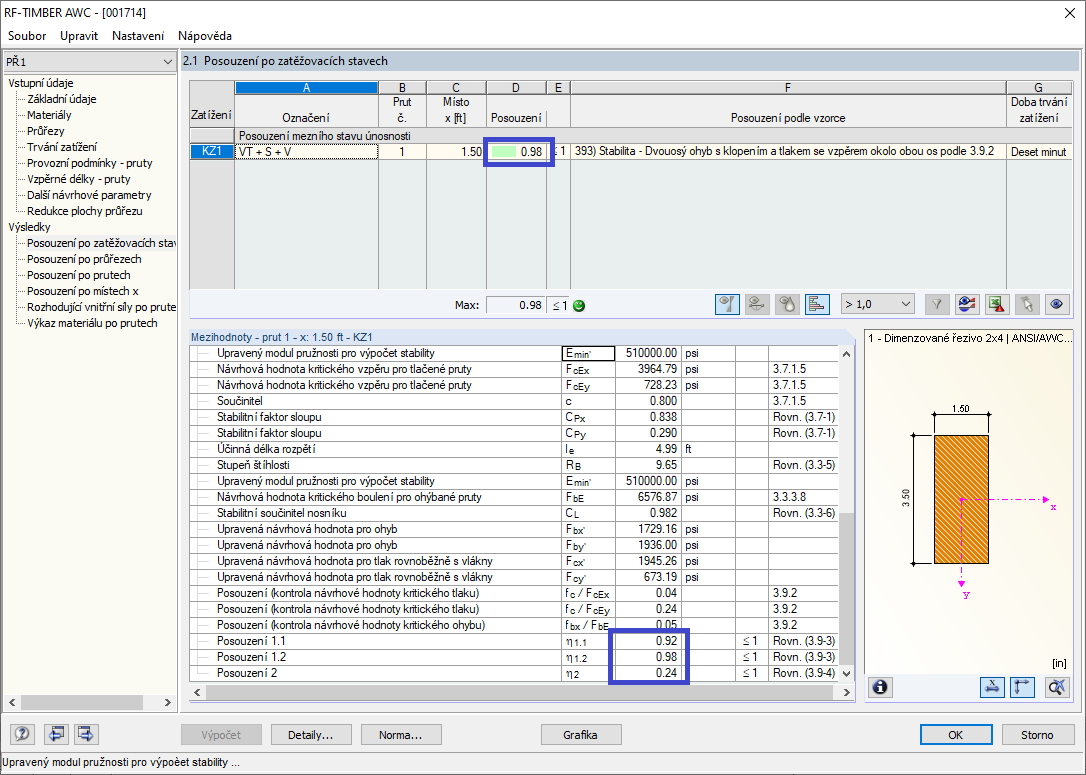
Task: Toggle the colored result bars icon
Action: coord(817,304)
